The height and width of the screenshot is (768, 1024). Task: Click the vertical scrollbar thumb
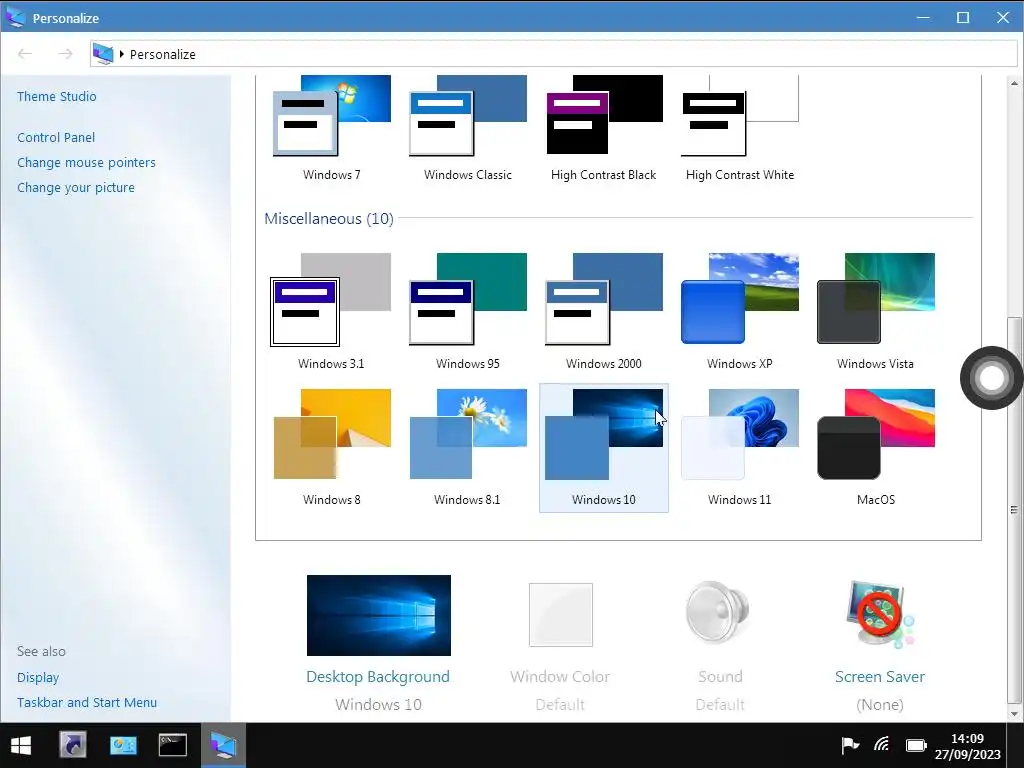(1014, 509)
